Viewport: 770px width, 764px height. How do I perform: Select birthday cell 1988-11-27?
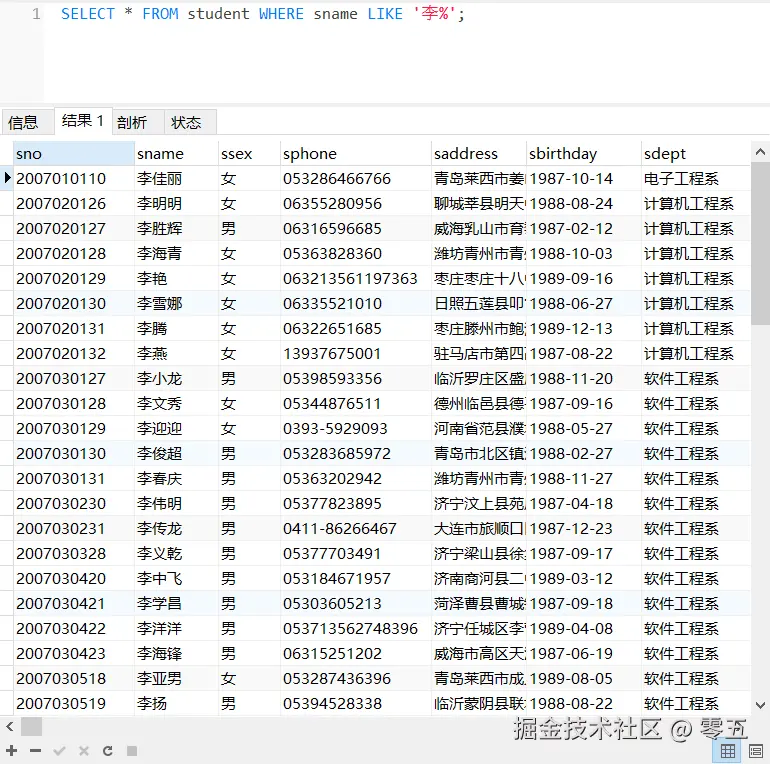(x=584, y=479)
